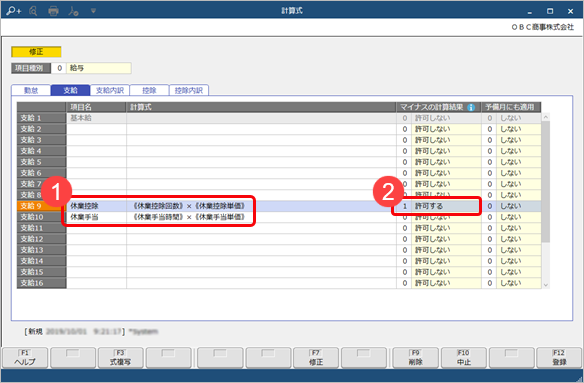Viewport: 584px width, 383px height.
Task: Select the 支給10 row header
Action: click(x=41, y=217)
